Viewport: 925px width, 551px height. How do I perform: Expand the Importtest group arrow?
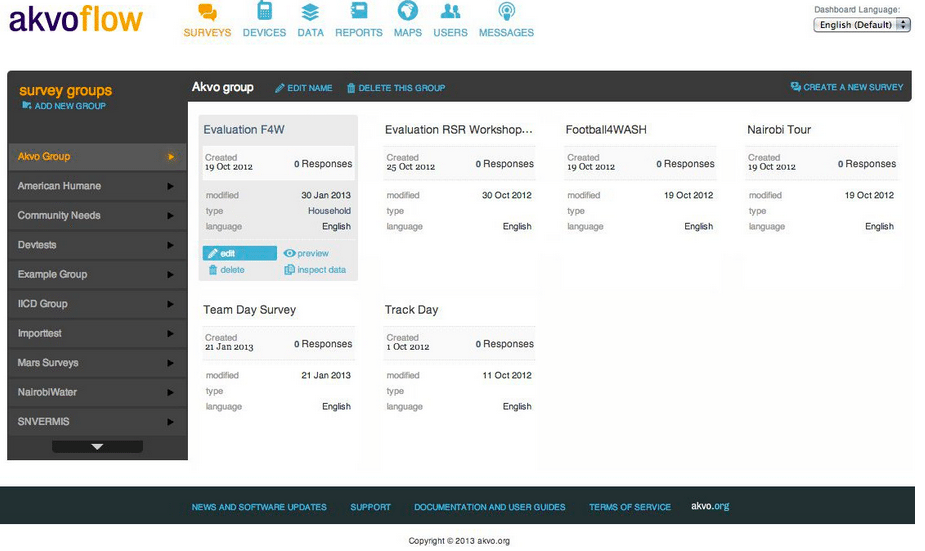coord(170,333)
